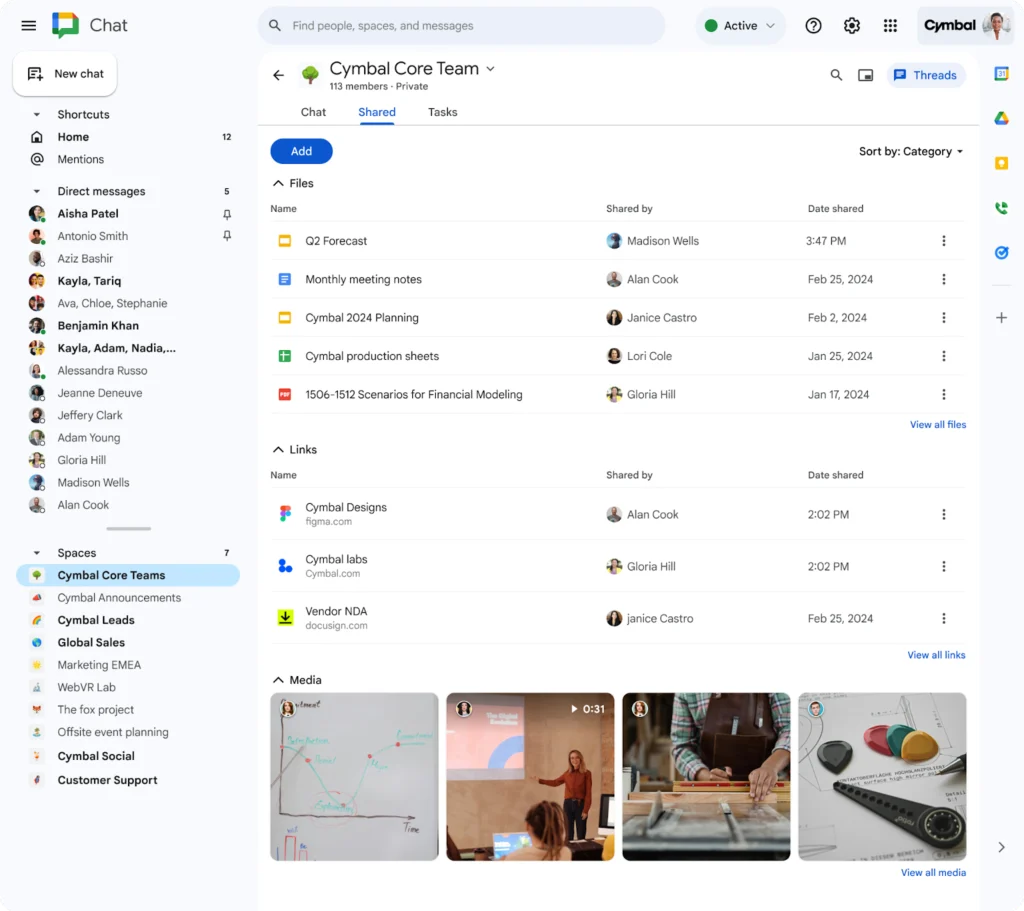Open the Sort by Category dropdown
This screenshot has height=911, width=1024.
pos(910,151)
